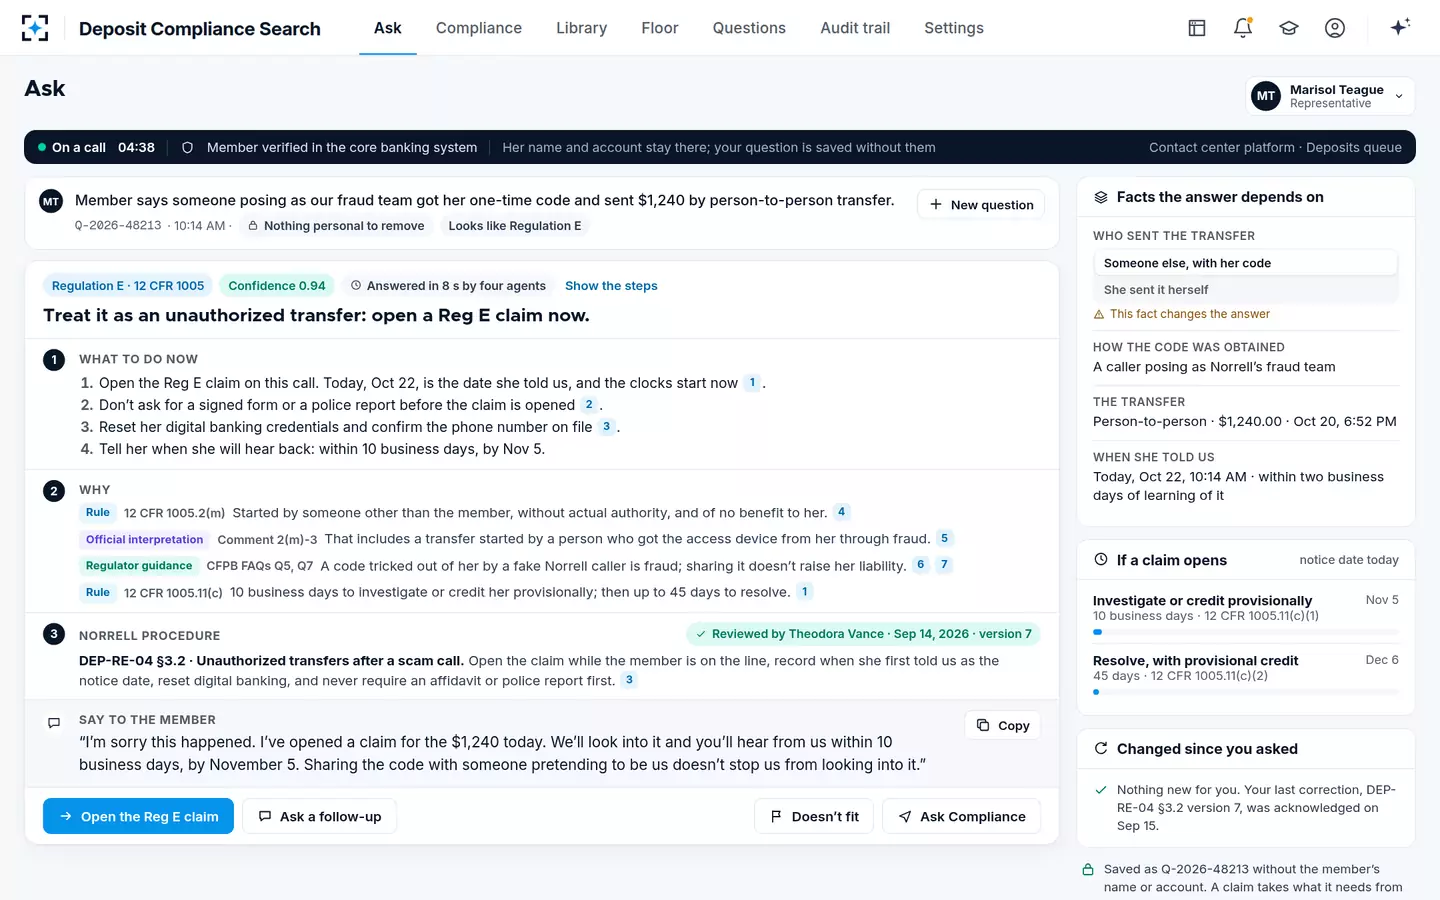Click the graduation cap training icon
Image resolution: width=1440 pixels, height=900 pixels.
(x=1289, y=28)
